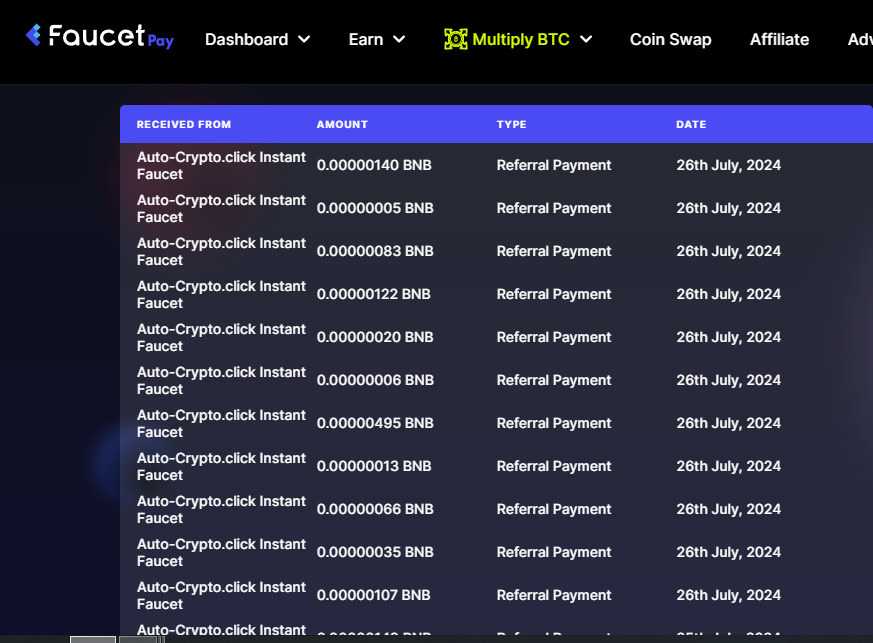Select the 0.00000020 BNB amount
The height and width of the screenshot is (643, 873).
(375, 337)
